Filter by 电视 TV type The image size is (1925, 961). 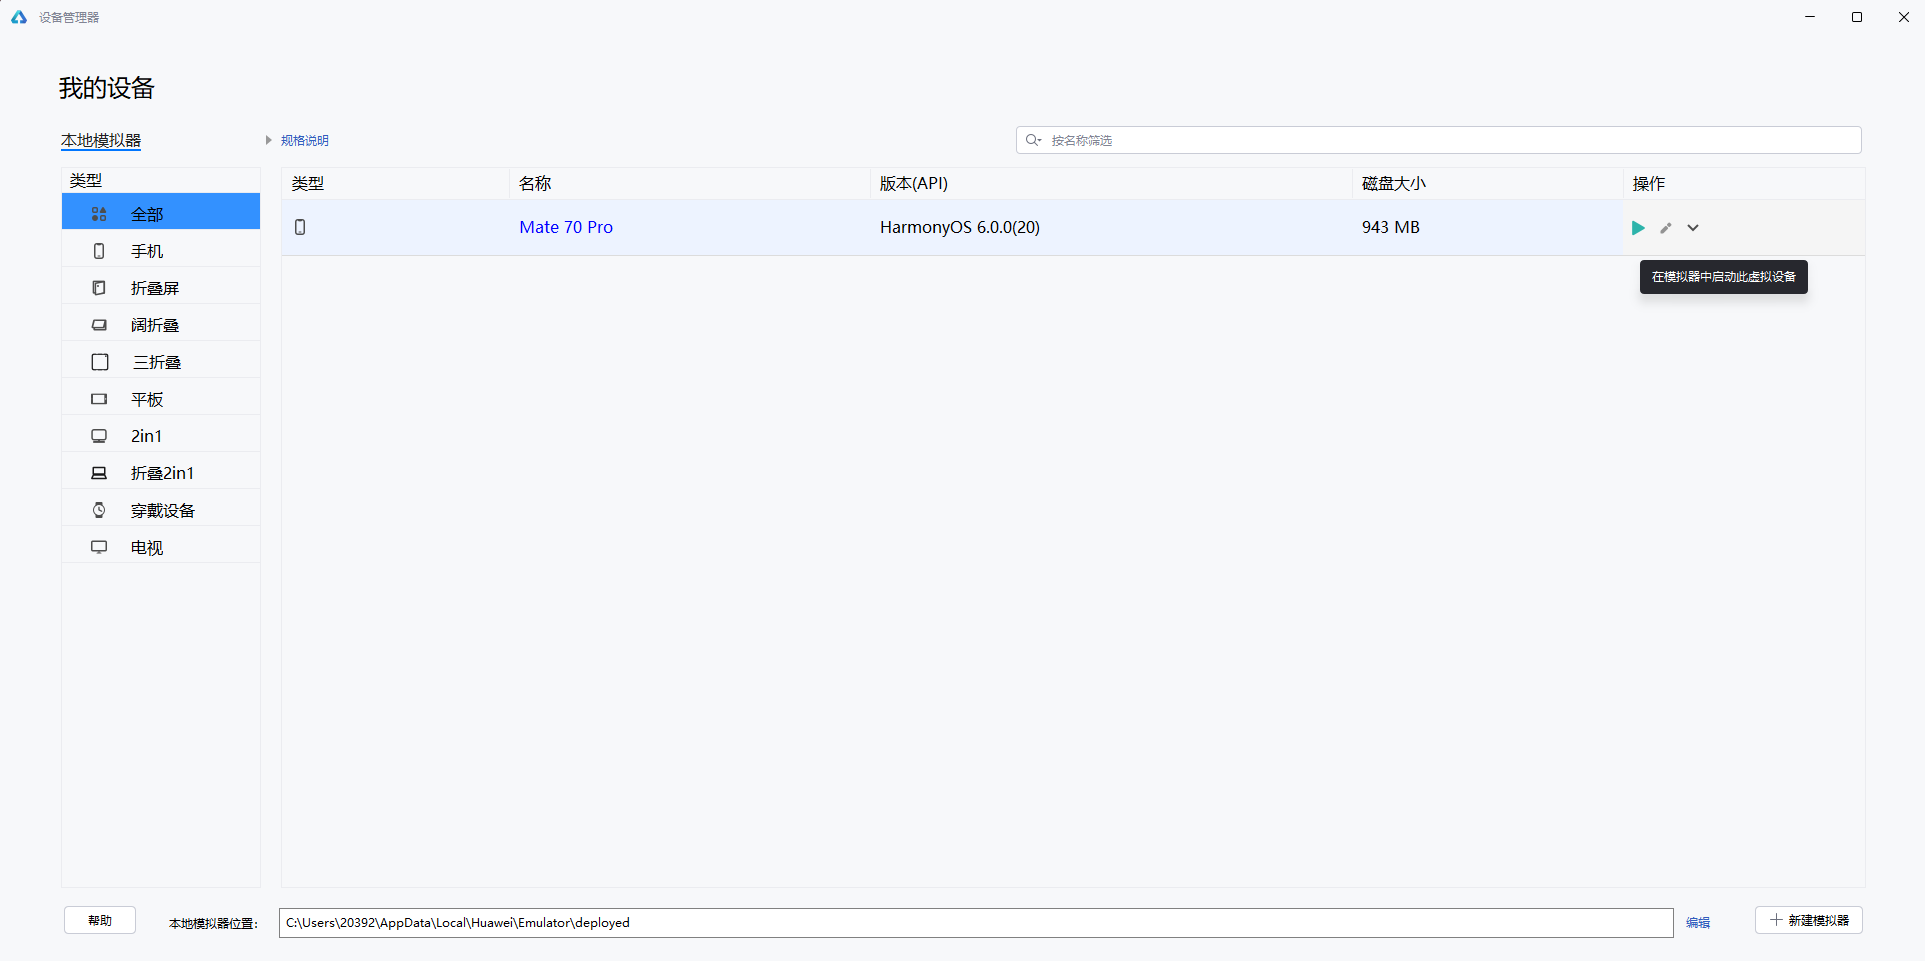pos(161,547)
